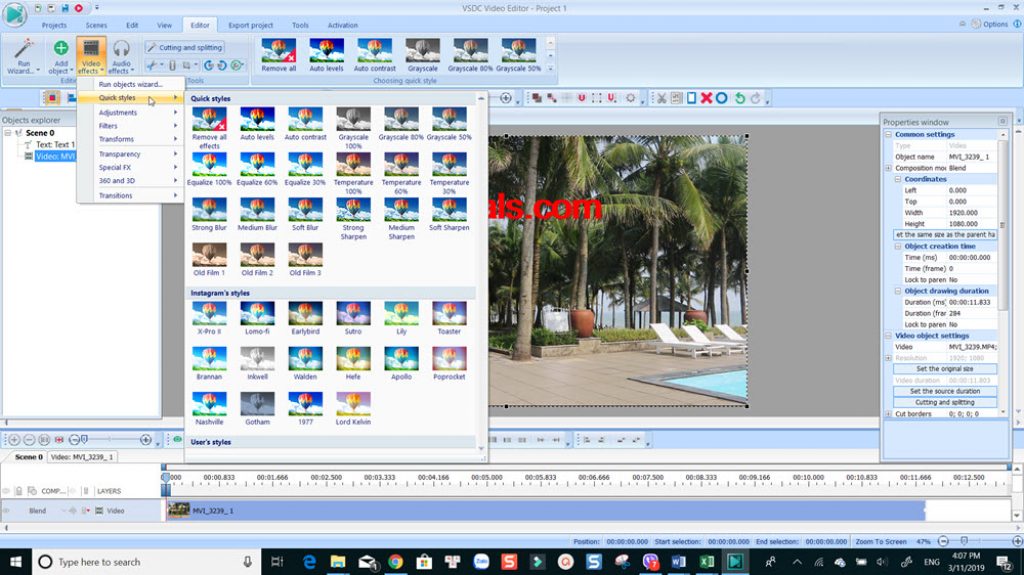This screenshot has height=575, width=1024.
Task: Select the Text: Text 1 tree item
Action: click(55, 144)
